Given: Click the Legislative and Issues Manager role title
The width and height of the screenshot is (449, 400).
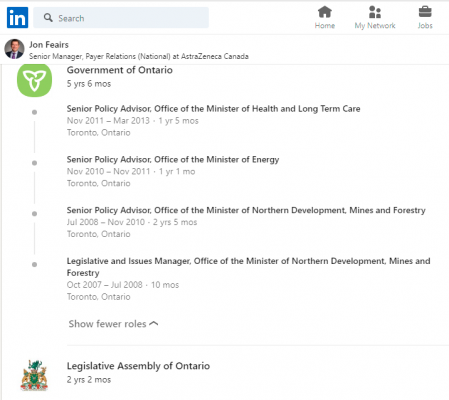Looking at the screenshot, I should click(248, 267).
